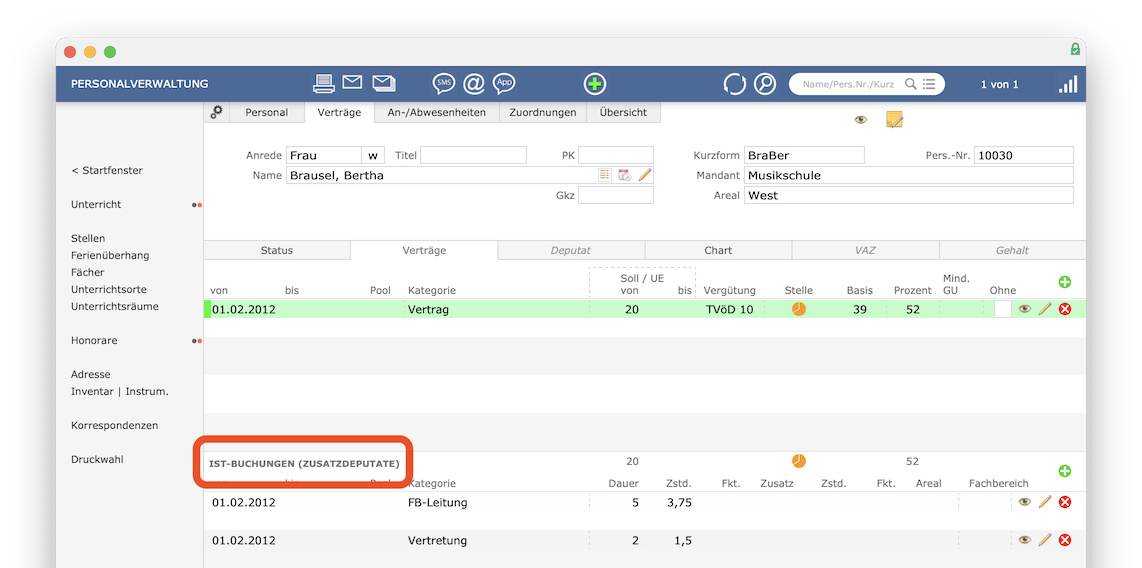Open the SMS speech bubble icon
Viewport: 1142px width, 568px height.
[x=444, y=84]
